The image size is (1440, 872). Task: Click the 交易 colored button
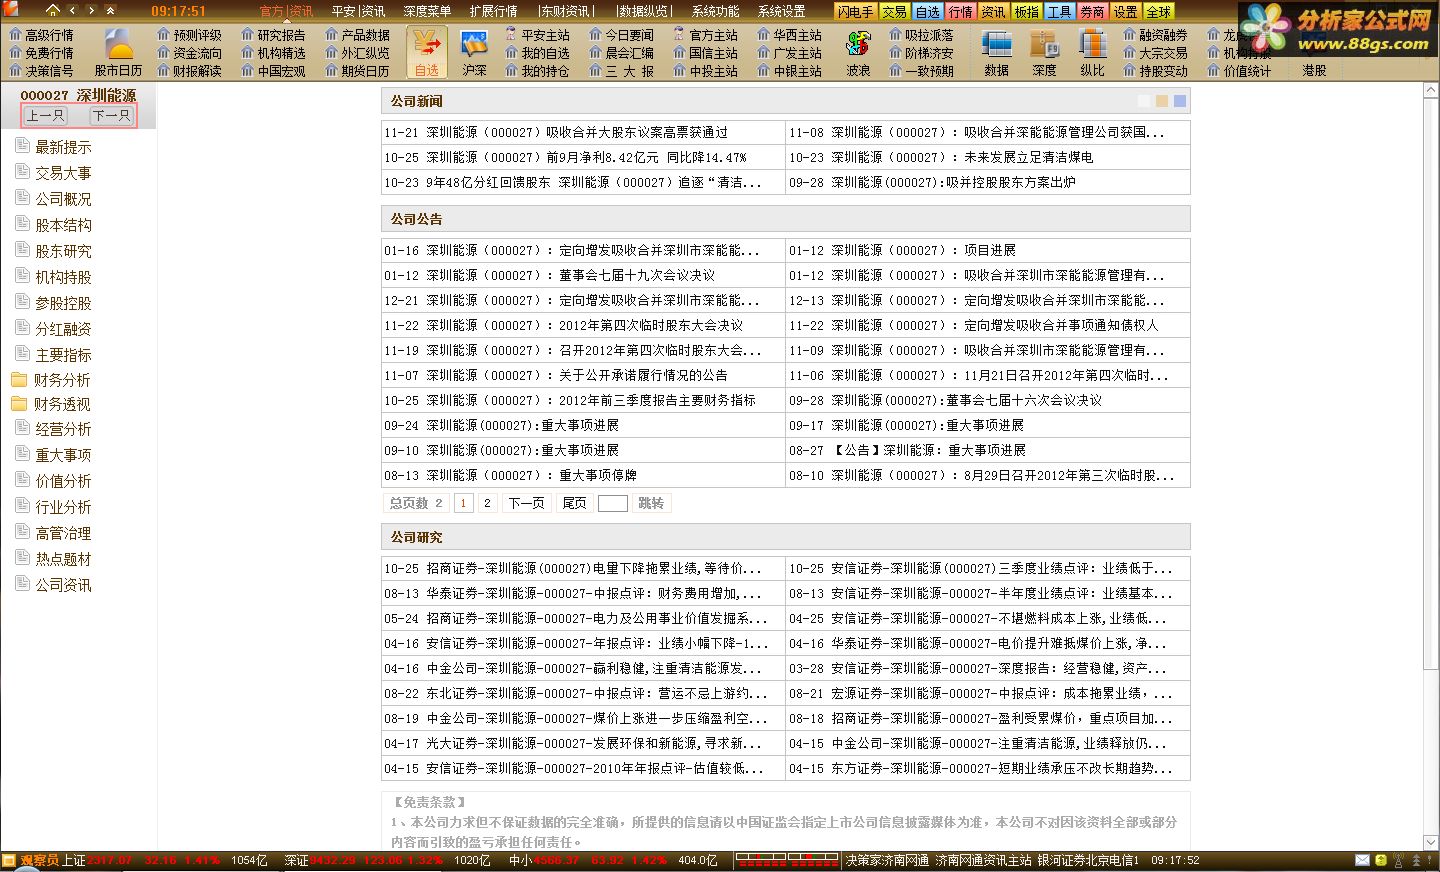(894, 11)
